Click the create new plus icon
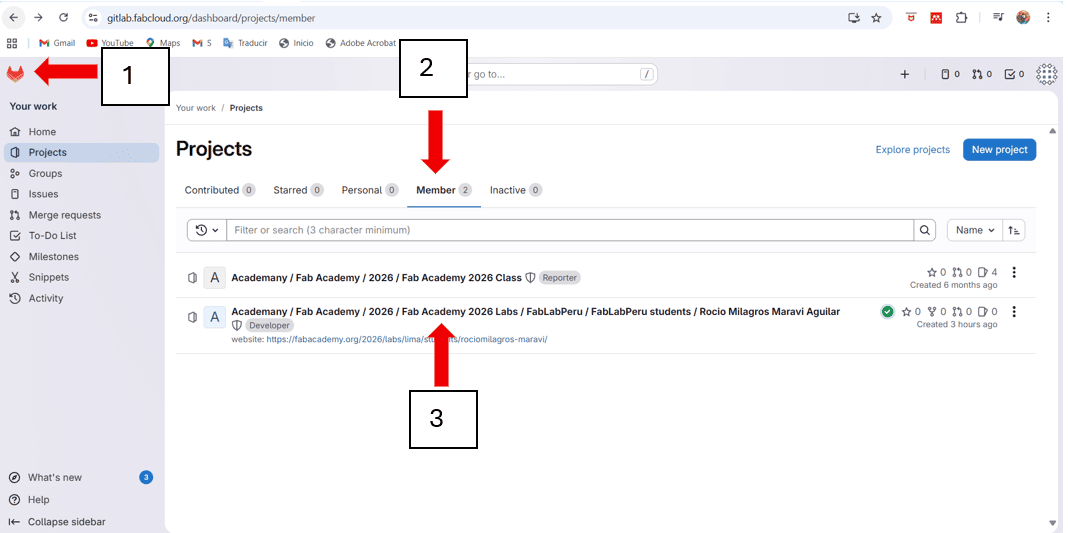The height and width of the screenshot is (533, 1068). [x=905, y=74]
